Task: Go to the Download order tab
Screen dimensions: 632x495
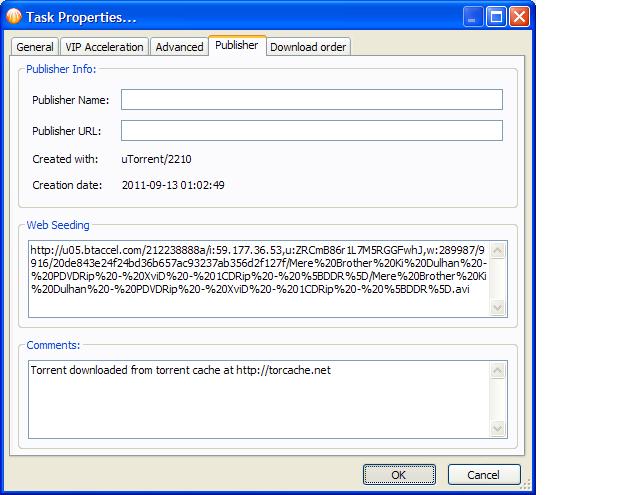Action: tap(308, 47)
